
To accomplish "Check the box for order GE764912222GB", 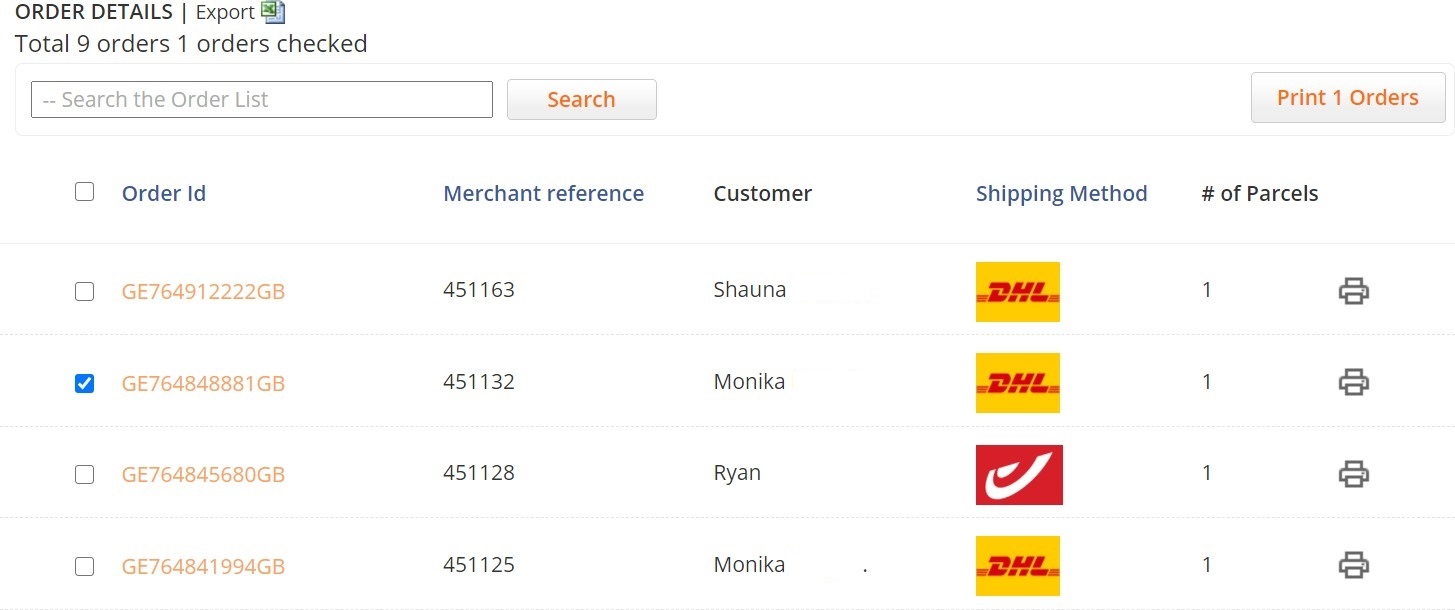I will (x=85, y=291).
